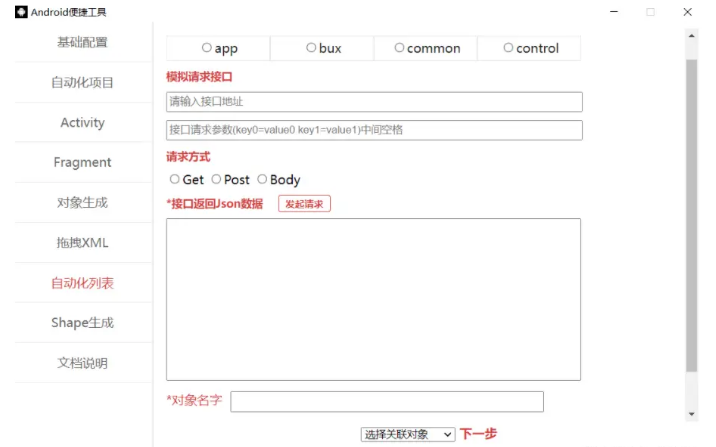Switch to the Fragment sidebar item
Viewport: 716px width, 447px height.
pyautogui.click(x=82, y=162)
